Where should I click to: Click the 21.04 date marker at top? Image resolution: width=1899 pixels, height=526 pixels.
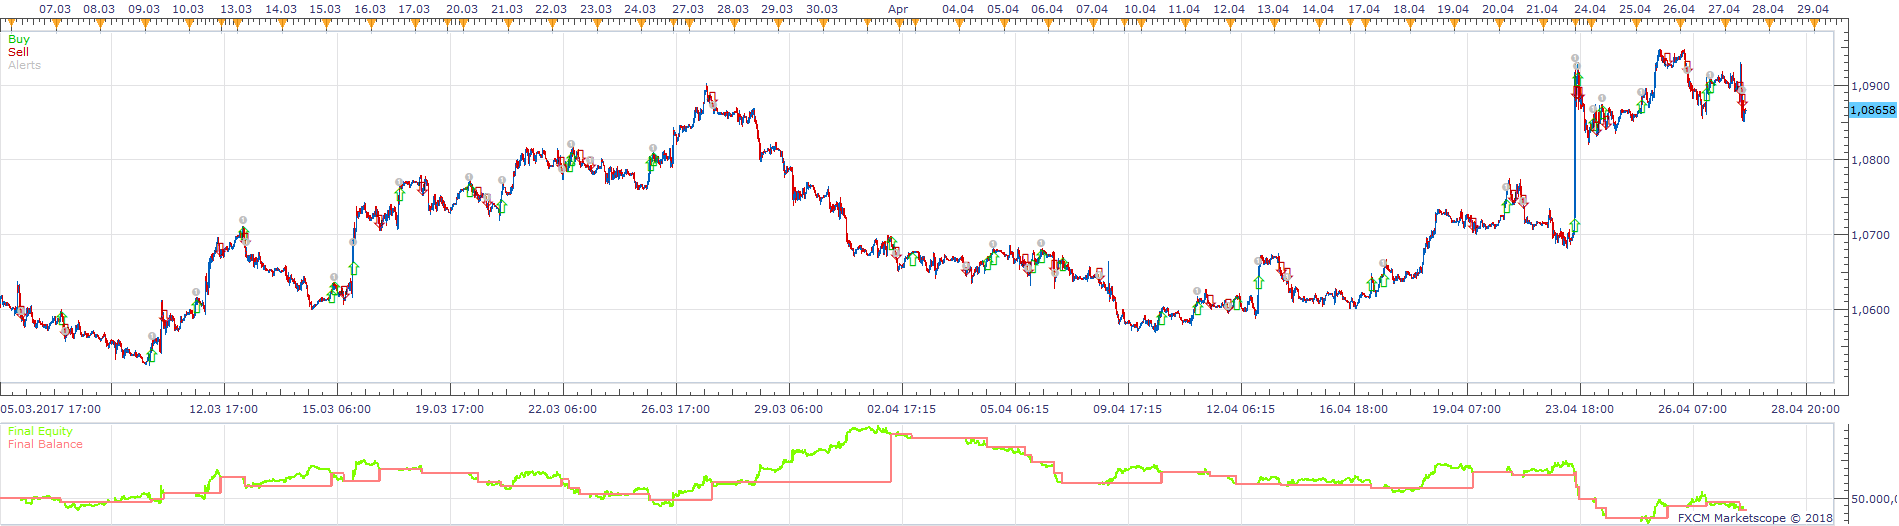point(1543,9)
